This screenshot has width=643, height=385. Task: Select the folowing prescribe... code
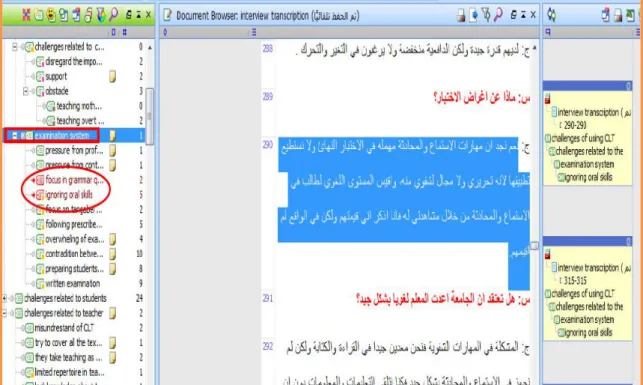coord(74,224)
